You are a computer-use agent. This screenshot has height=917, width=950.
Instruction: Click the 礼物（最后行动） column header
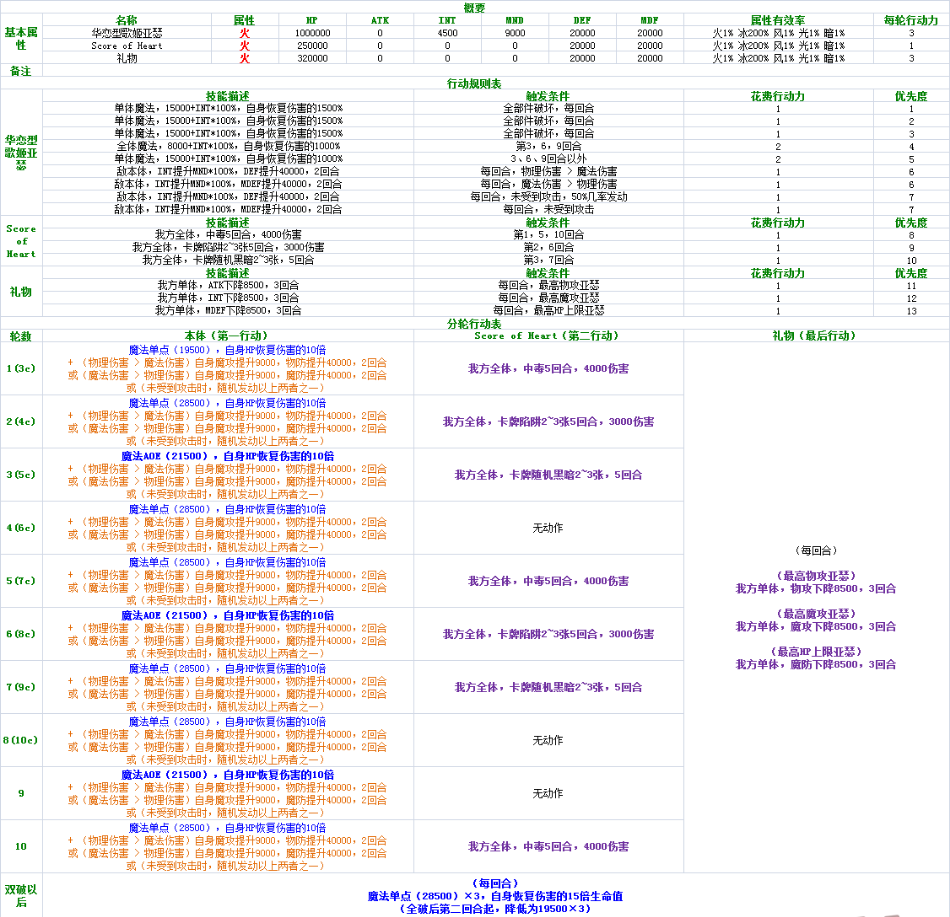click(814, 336)
